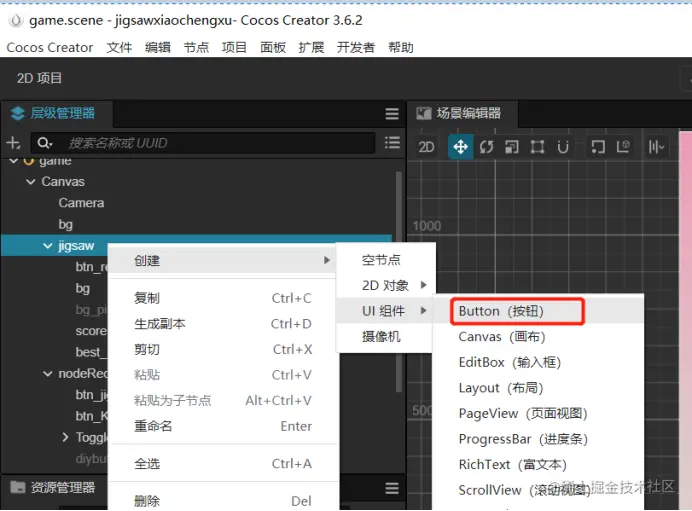Viewport: 692px width, 511px height.
Task: Open the 节点 (Node) menu
Action: [196, 47]
